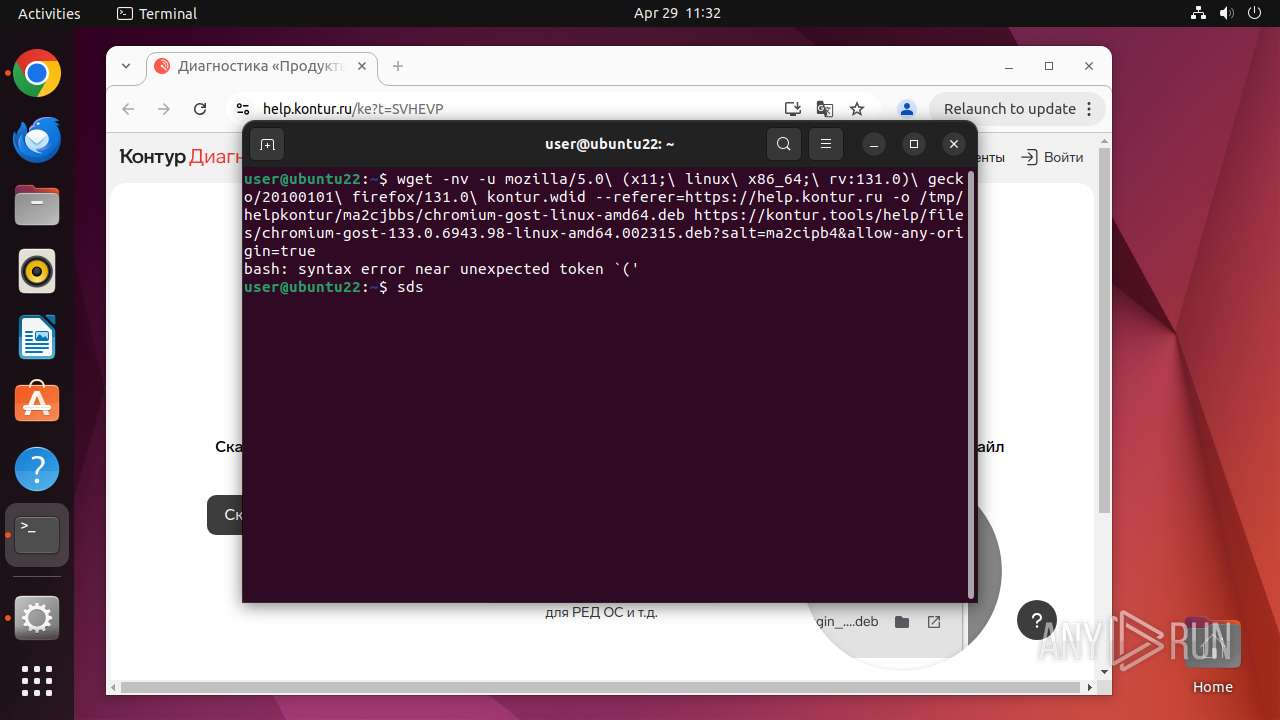Screen dimensions: 1280x720
Task: Click the Chrome address bar URL
Action: coord(353,109)
